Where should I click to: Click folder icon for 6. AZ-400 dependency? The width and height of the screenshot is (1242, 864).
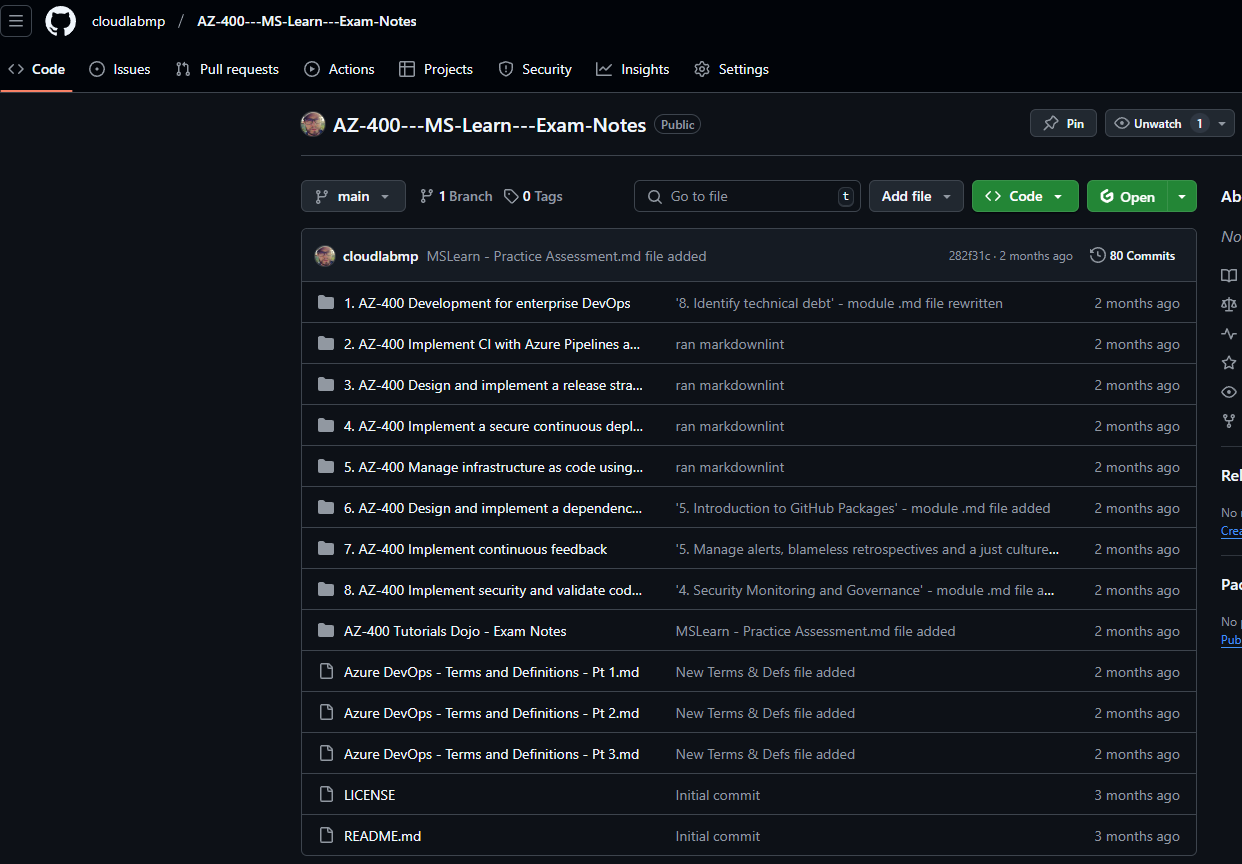point(326,508)
